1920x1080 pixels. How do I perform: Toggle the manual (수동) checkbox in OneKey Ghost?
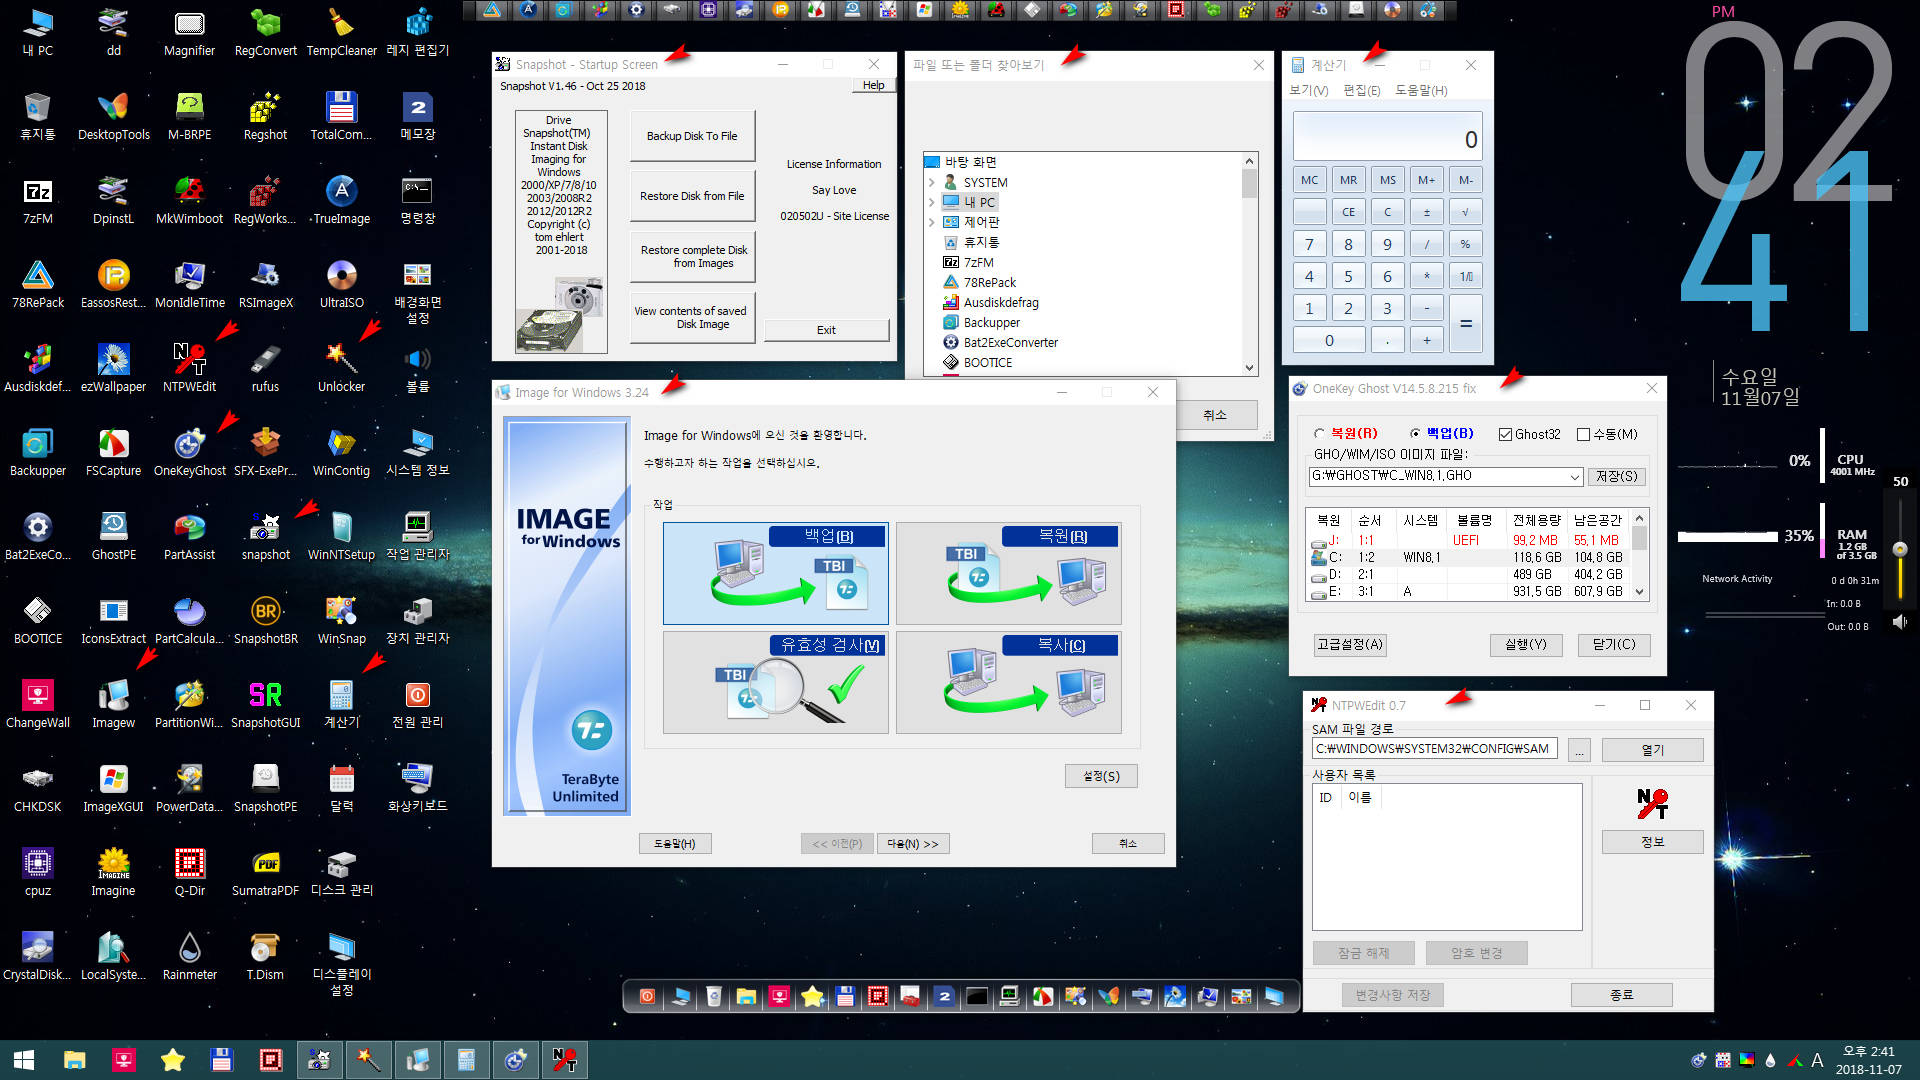(x=1583, y=434)
